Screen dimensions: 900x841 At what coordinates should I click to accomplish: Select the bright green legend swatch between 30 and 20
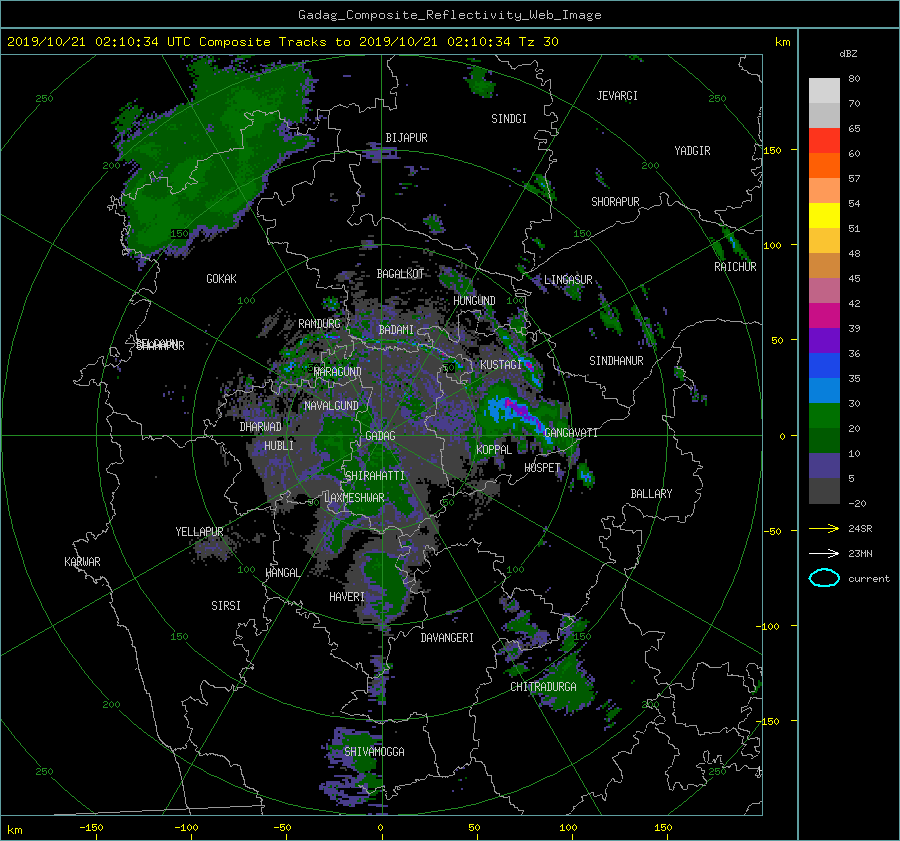pyautogui.click(x=824, y=415)
